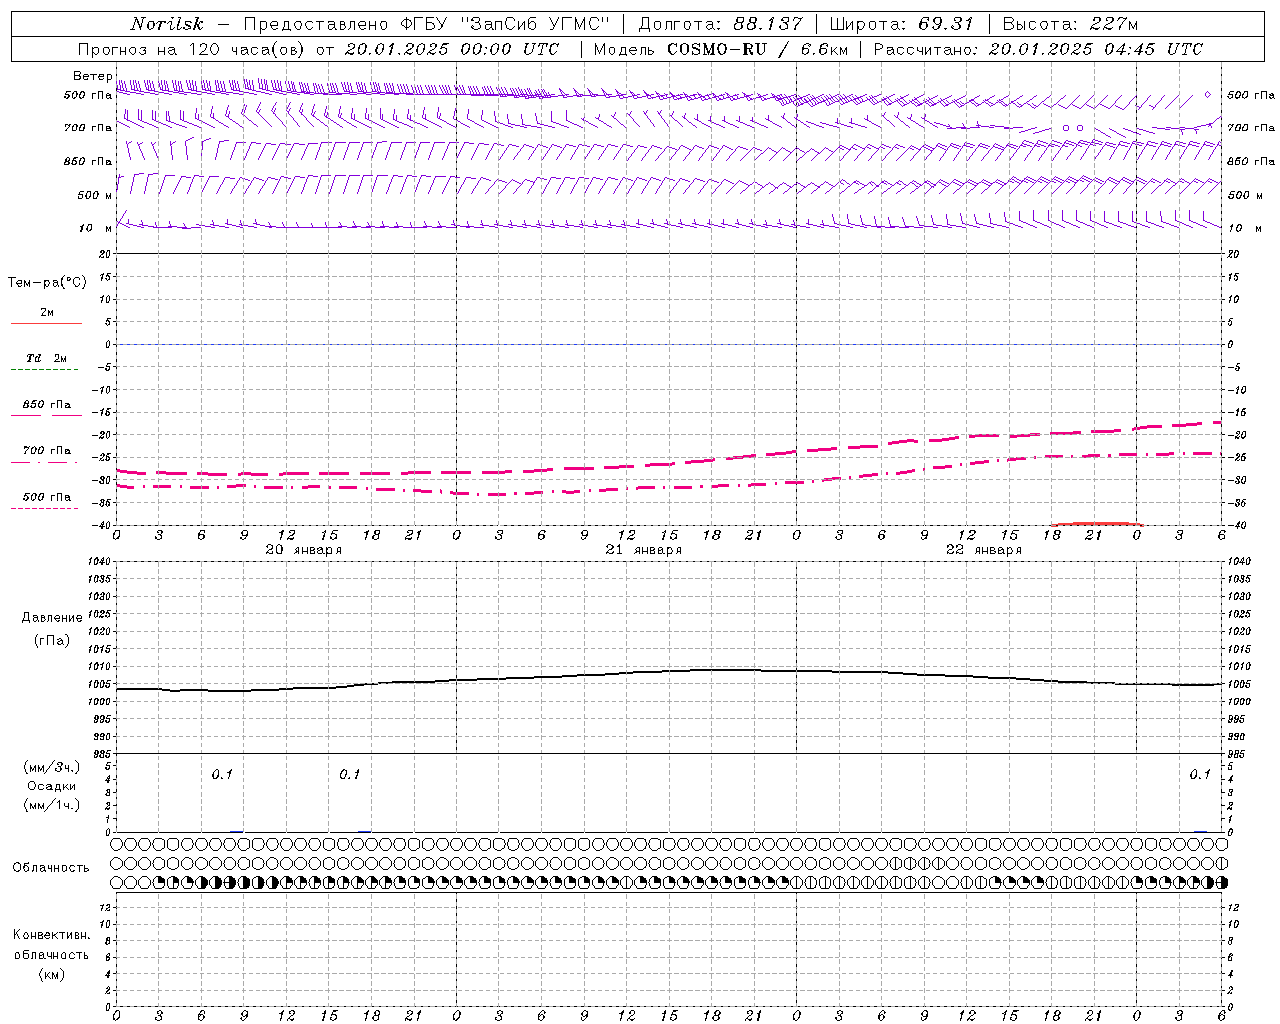This screenshot has width=1280, height=1024.
Task: Click the 'Давление' pressure panel label
Action: (52, 618)
